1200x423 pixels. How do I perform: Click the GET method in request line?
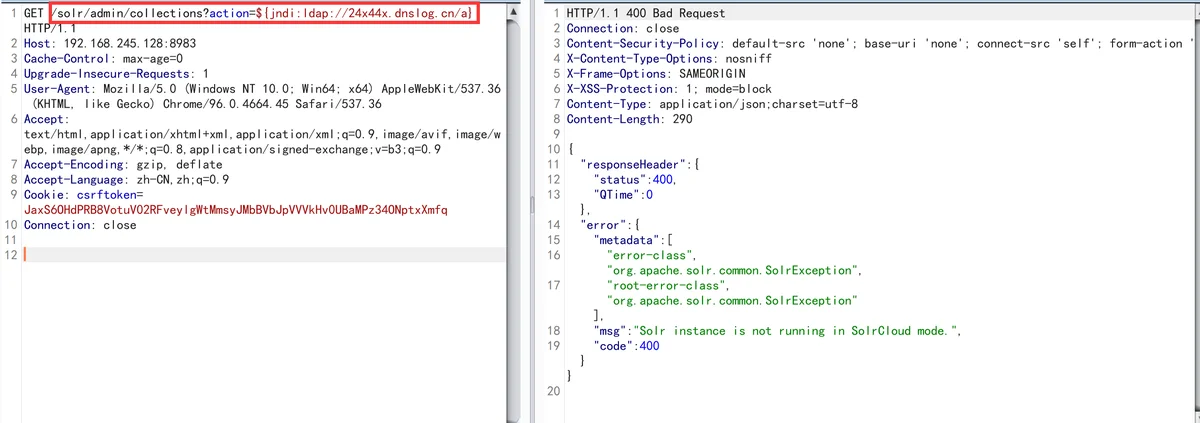[x=33, y=14]
